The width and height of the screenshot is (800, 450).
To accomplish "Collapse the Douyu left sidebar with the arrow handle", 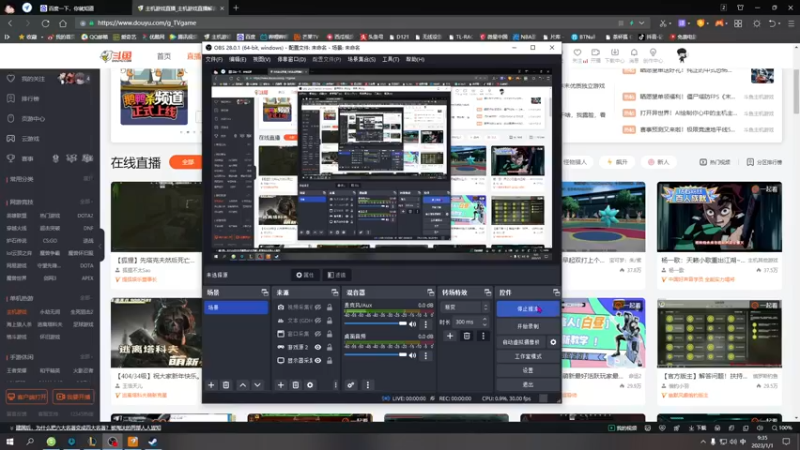I will click(101, 246).
